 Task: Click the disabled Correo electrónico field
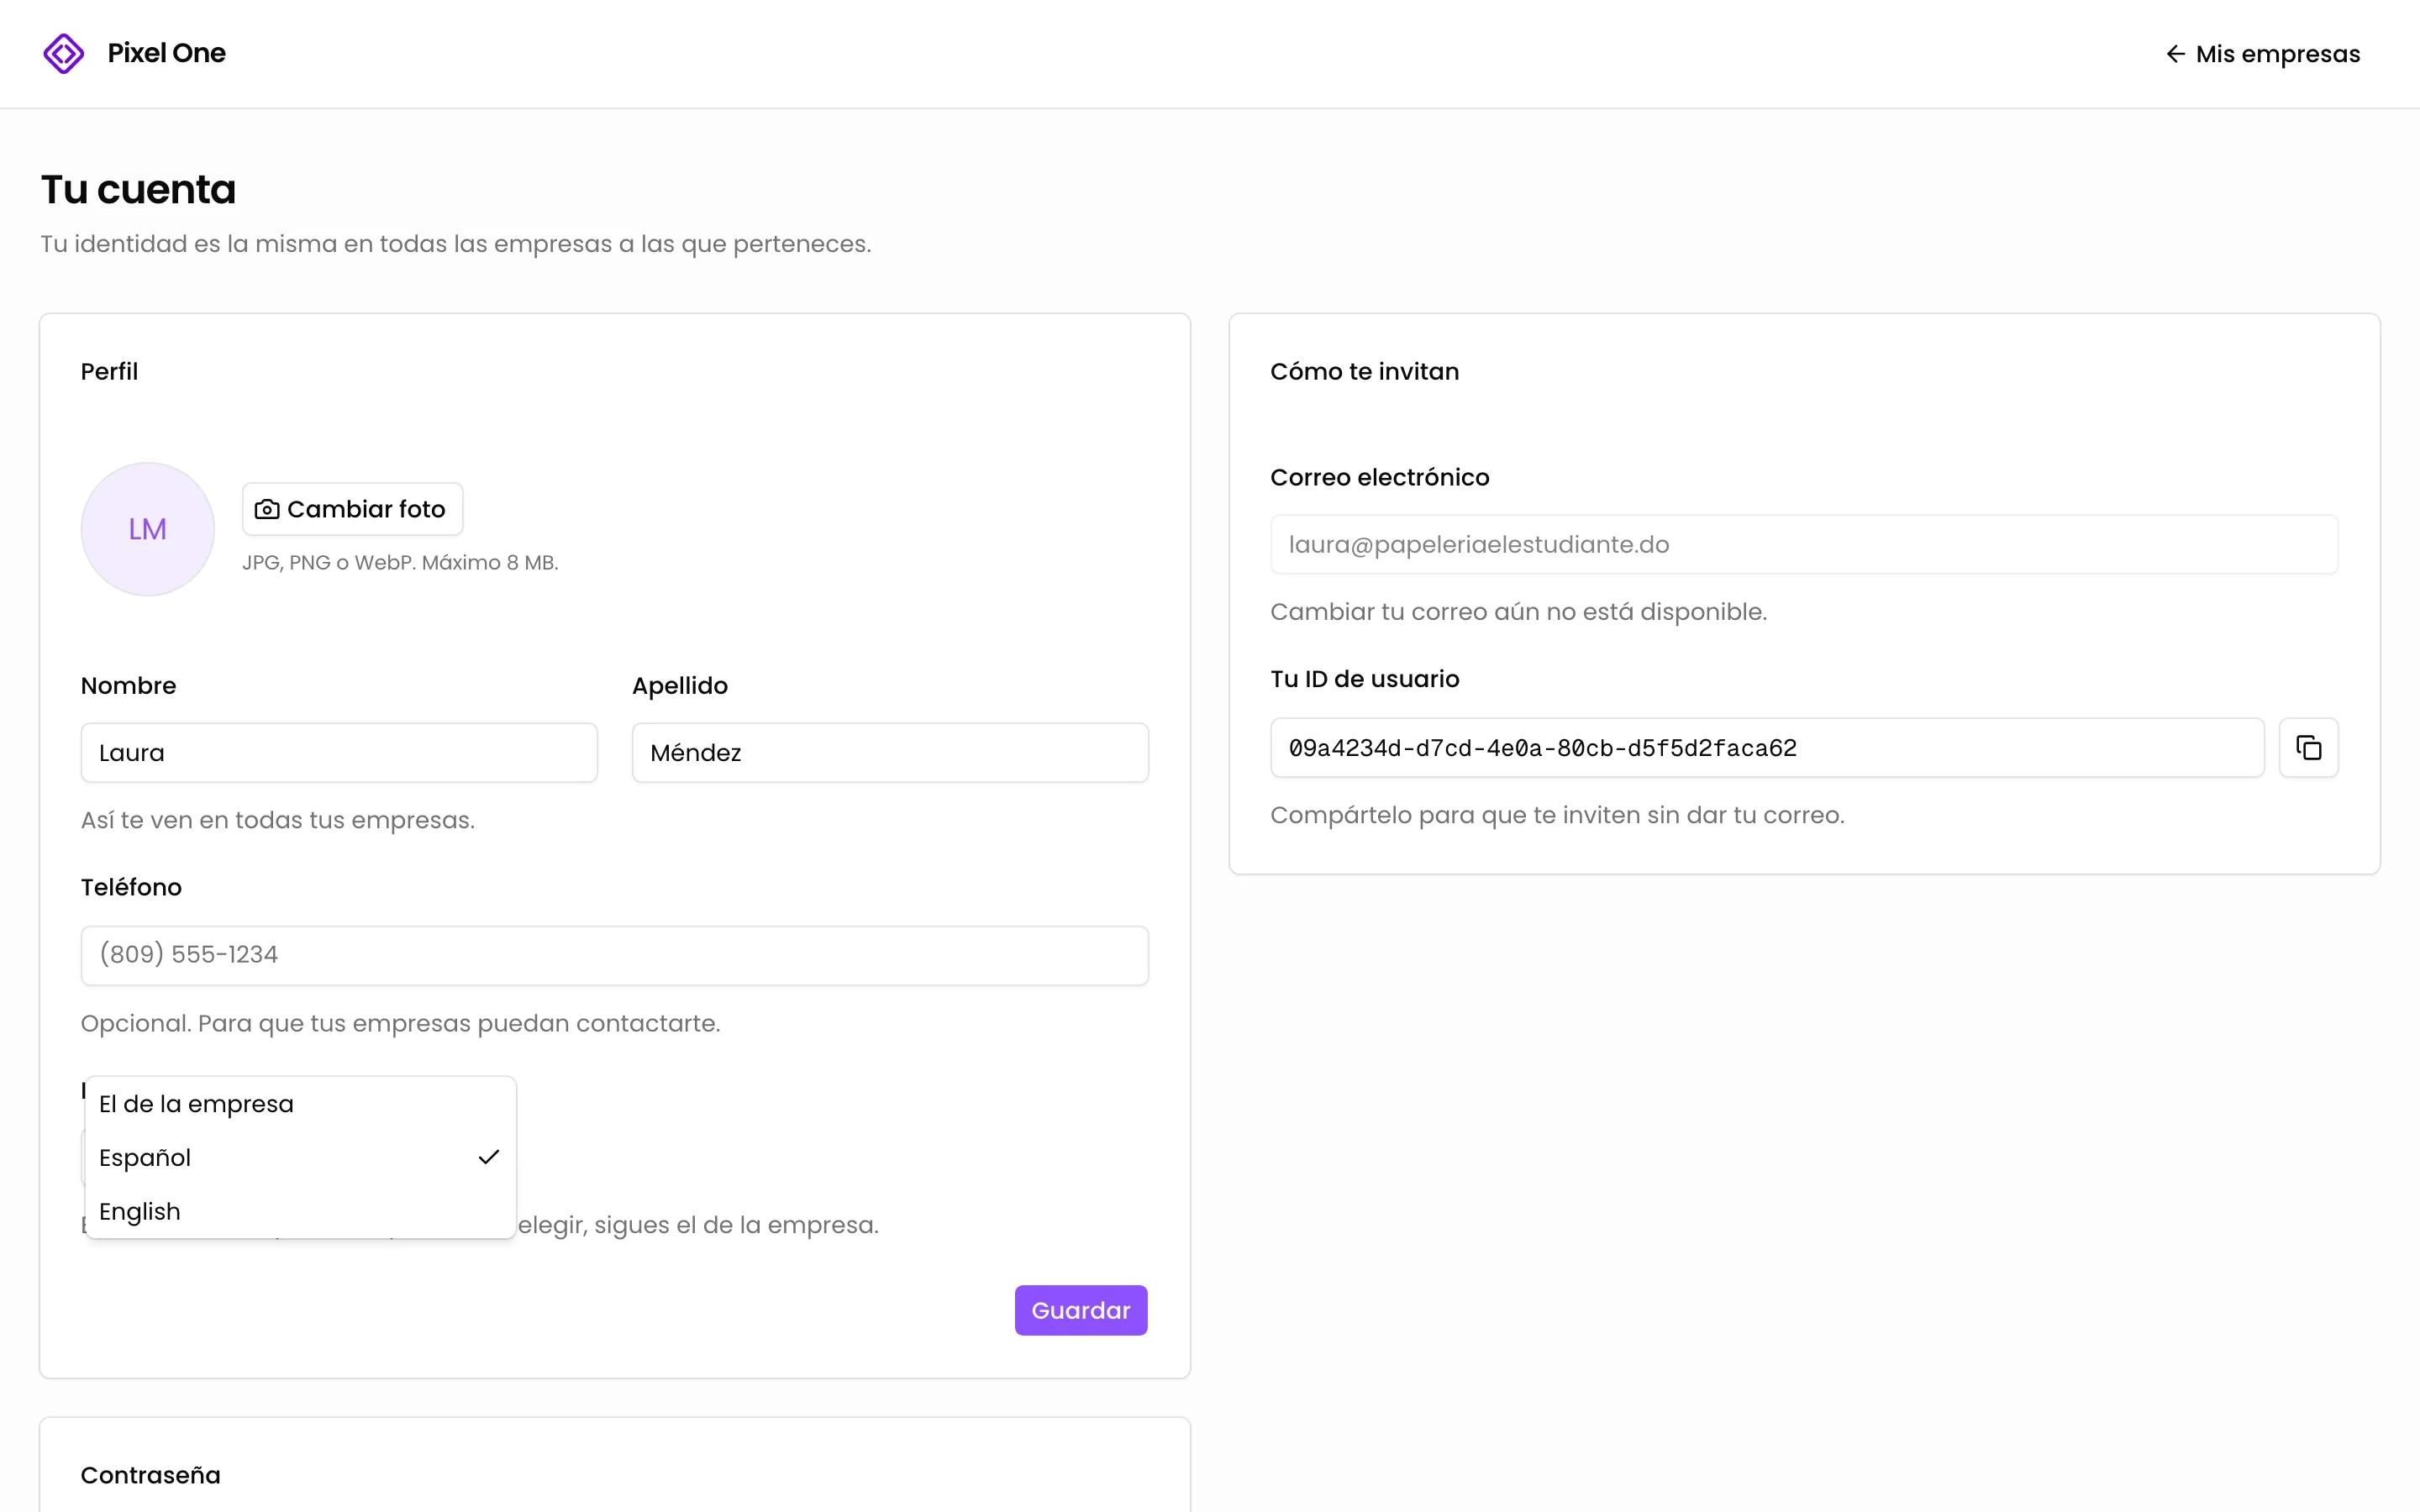[1804, 545]
